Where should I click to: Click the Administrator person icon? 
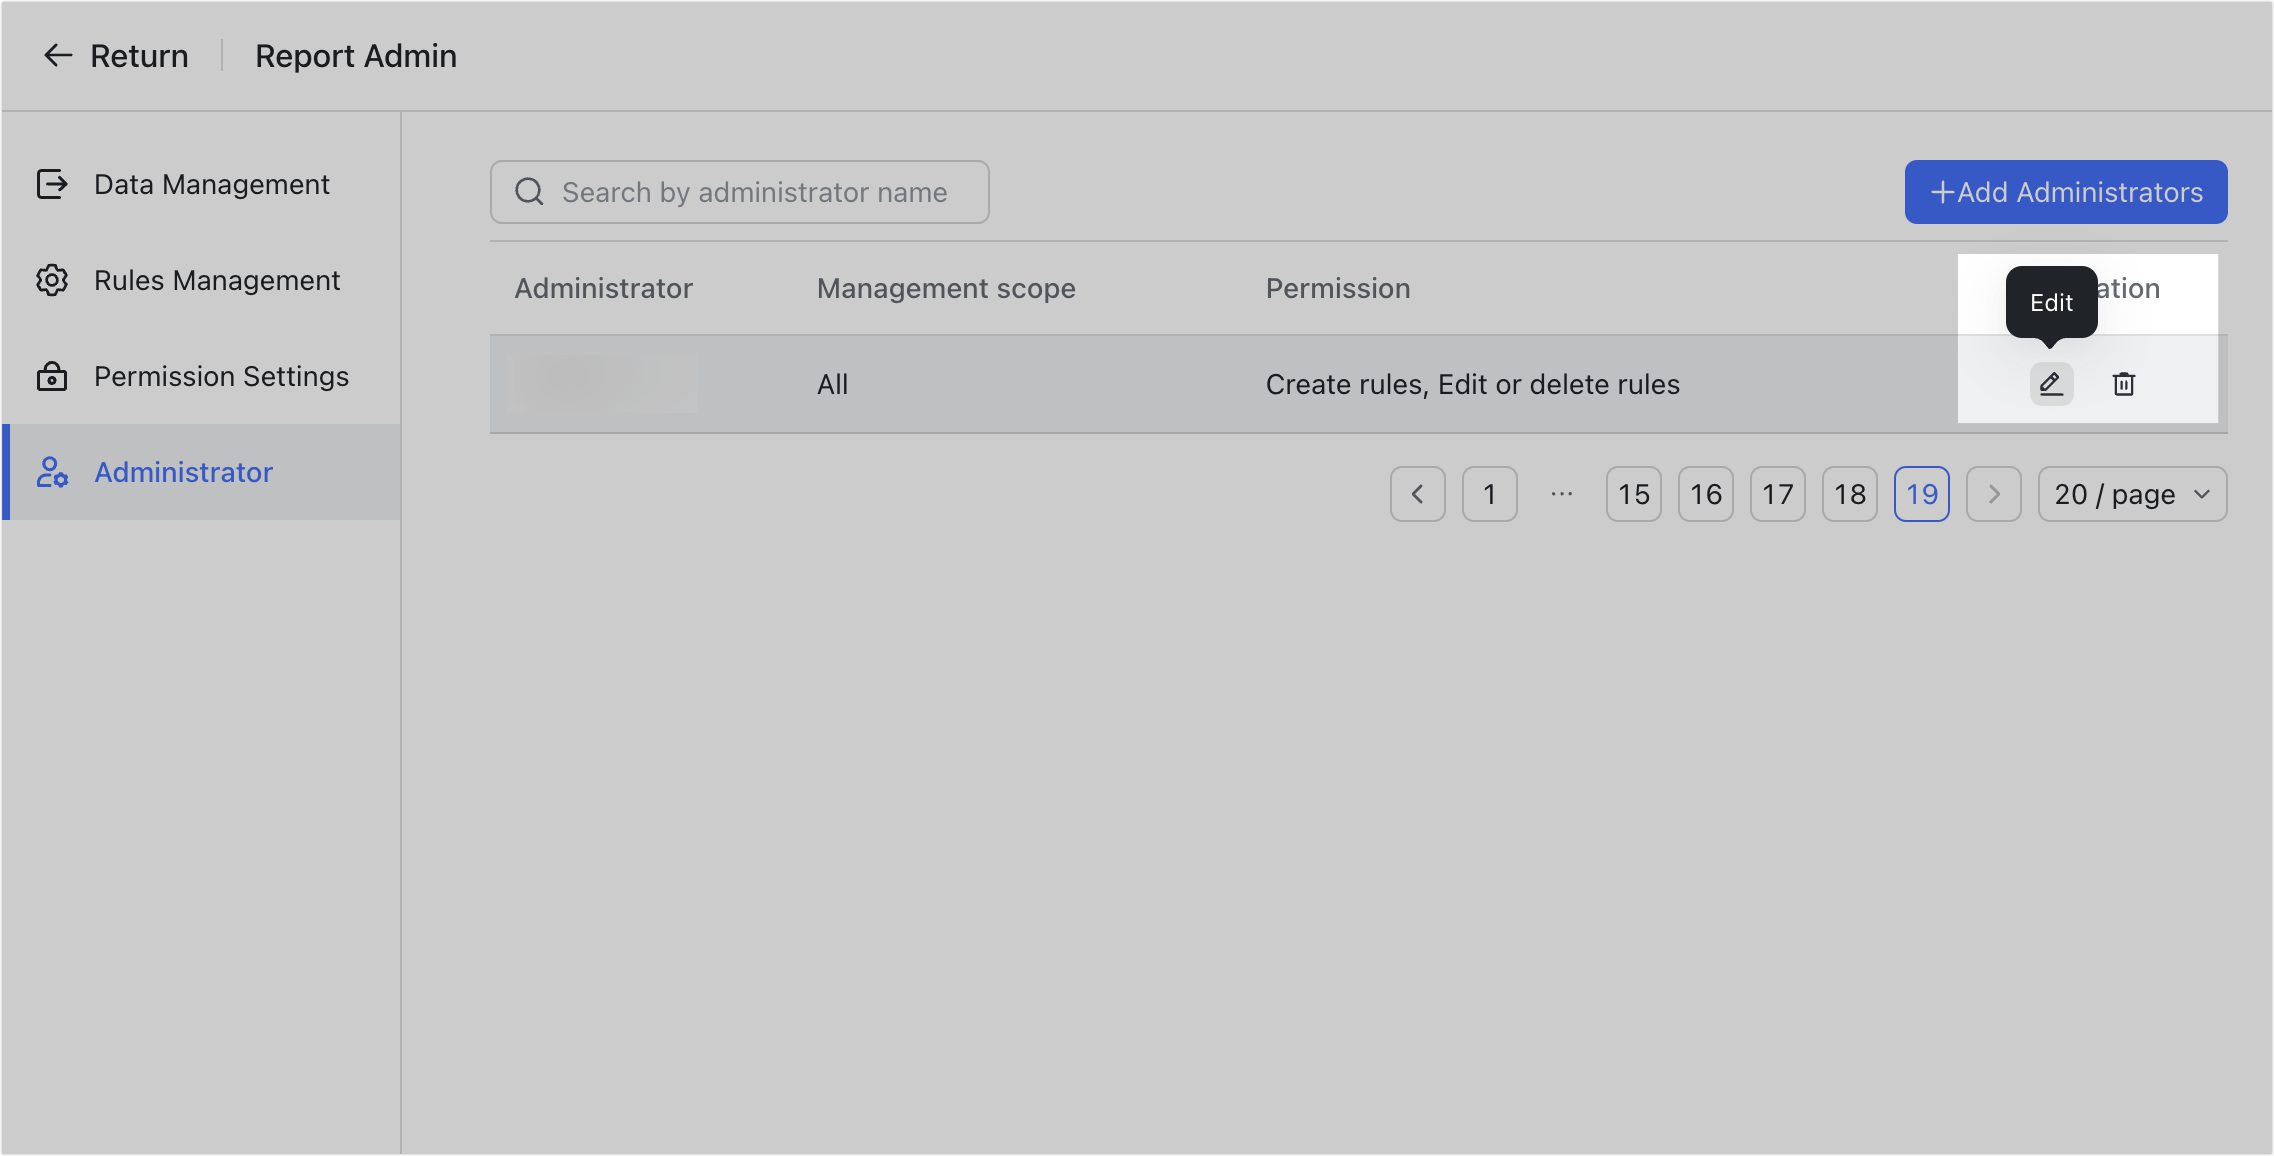52,472
